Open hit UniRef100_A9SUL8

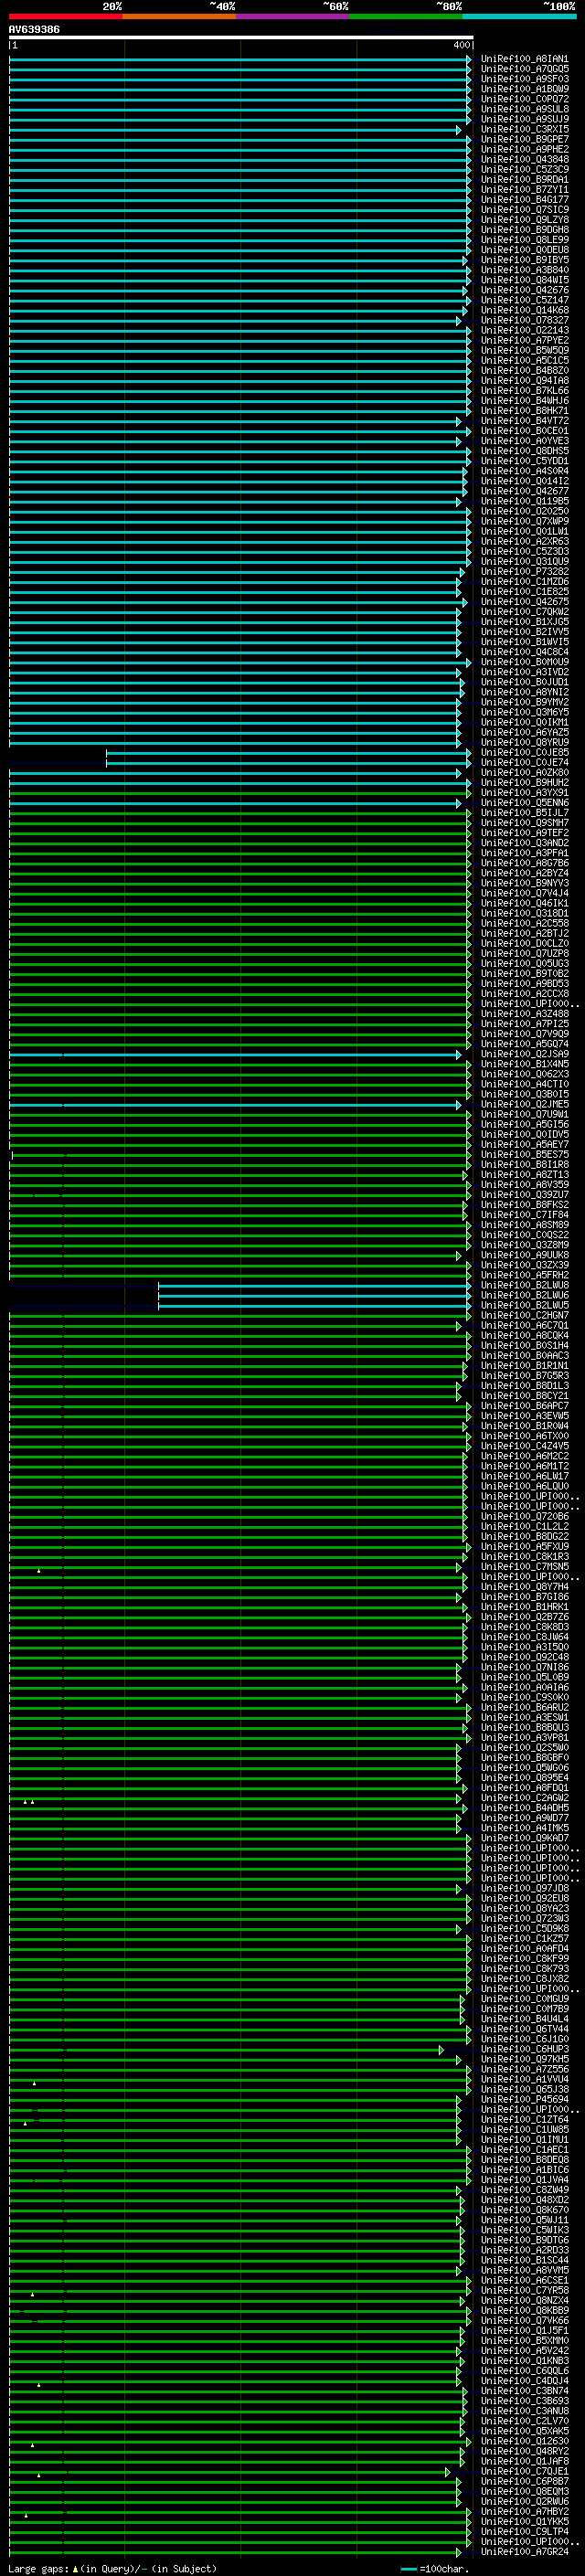pyautogui.click(x=525, y=109)
